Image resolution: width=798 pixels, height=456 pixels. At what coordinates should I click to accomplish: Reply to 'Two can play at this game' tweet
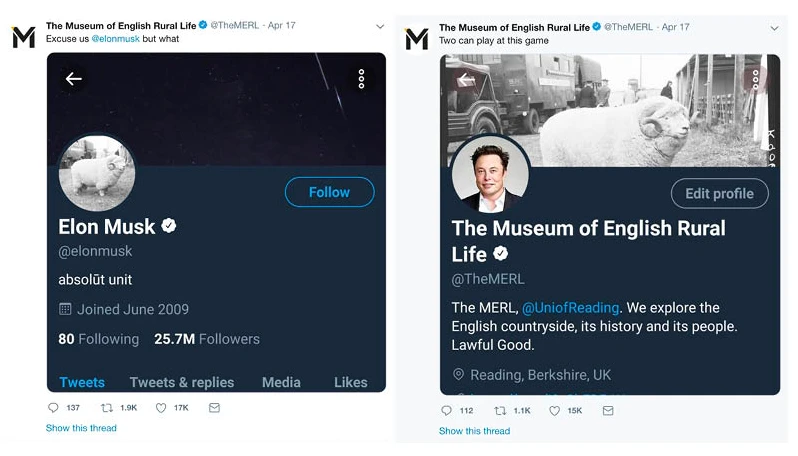click(446, 411)
